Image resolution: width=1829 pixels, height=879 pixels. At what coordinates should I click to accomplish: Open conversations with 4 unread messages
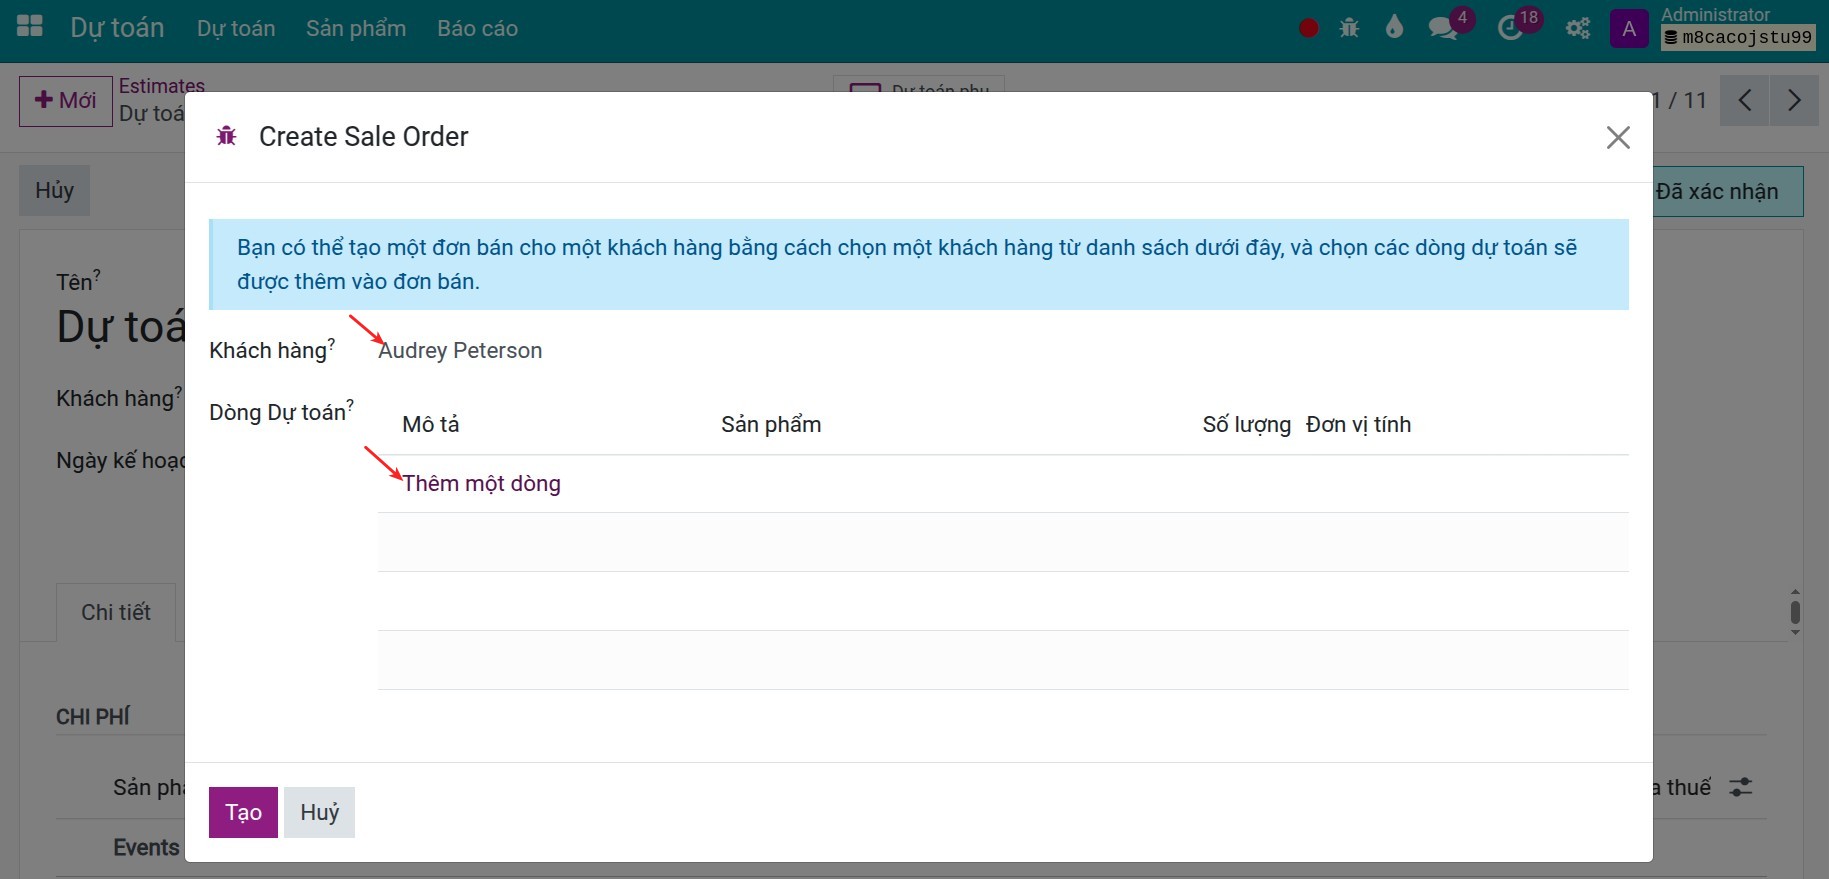pos(1443,28)
